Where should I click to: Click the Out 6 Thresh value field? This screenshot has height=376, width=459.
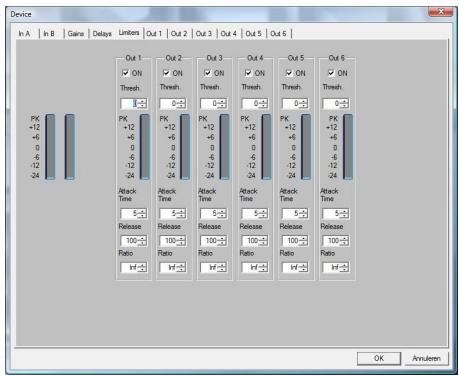331,104
